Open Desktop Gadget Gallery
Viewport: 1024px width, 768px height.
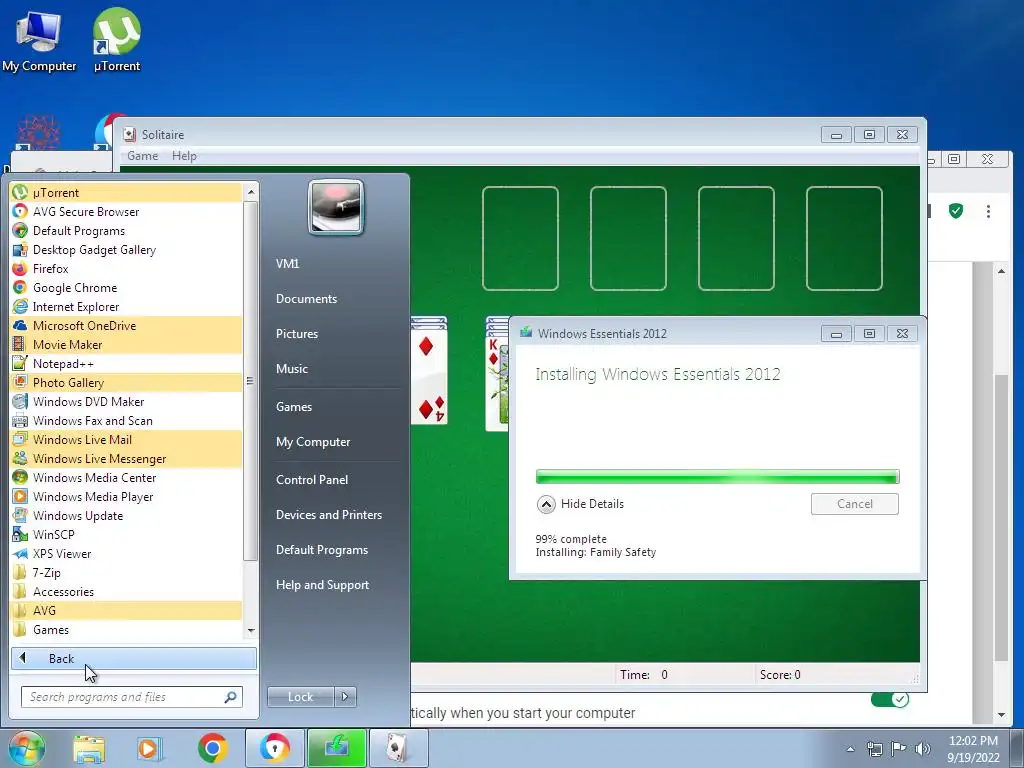(x=126, y=249)
